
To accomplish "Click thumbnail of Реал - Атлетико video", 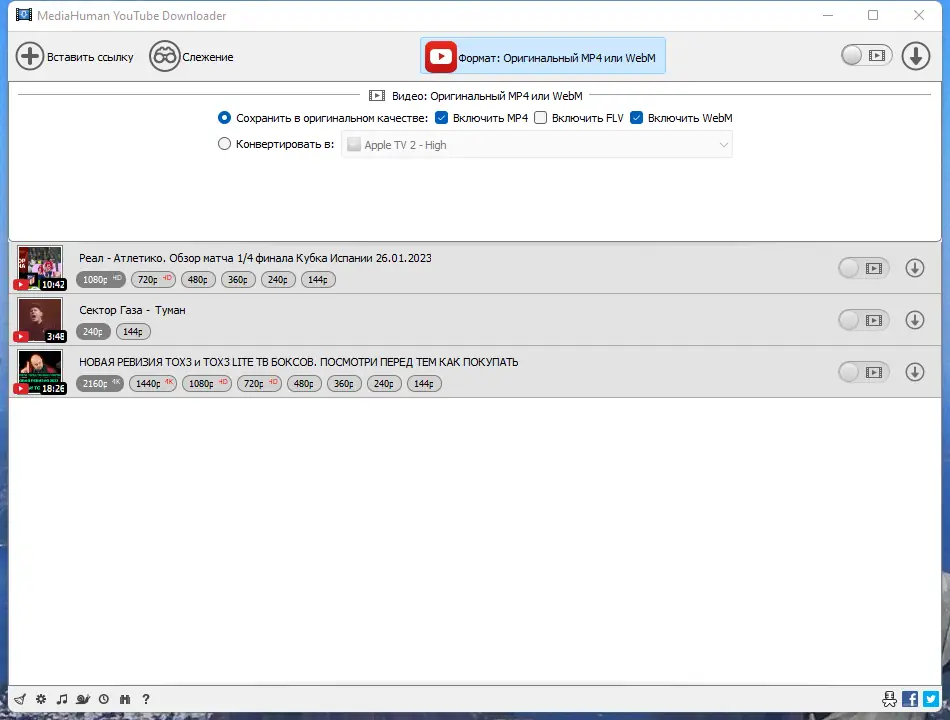I will click(x=40, y=268).
